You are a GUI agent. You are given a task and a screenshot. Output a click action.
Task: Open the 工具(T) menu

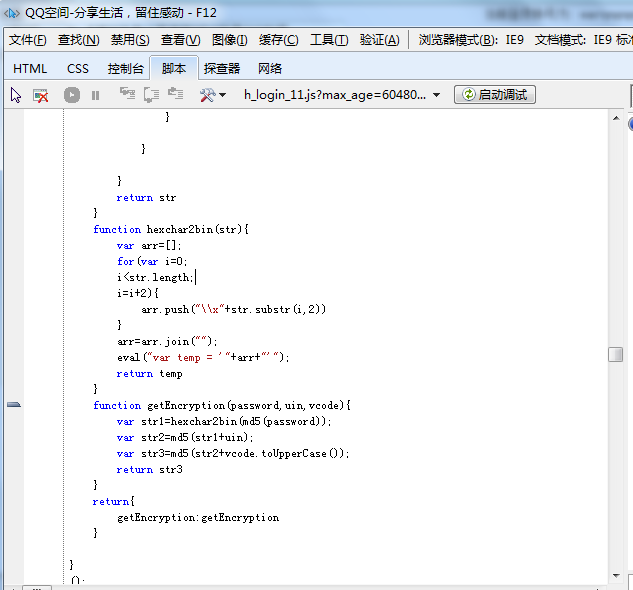point(329,40)
